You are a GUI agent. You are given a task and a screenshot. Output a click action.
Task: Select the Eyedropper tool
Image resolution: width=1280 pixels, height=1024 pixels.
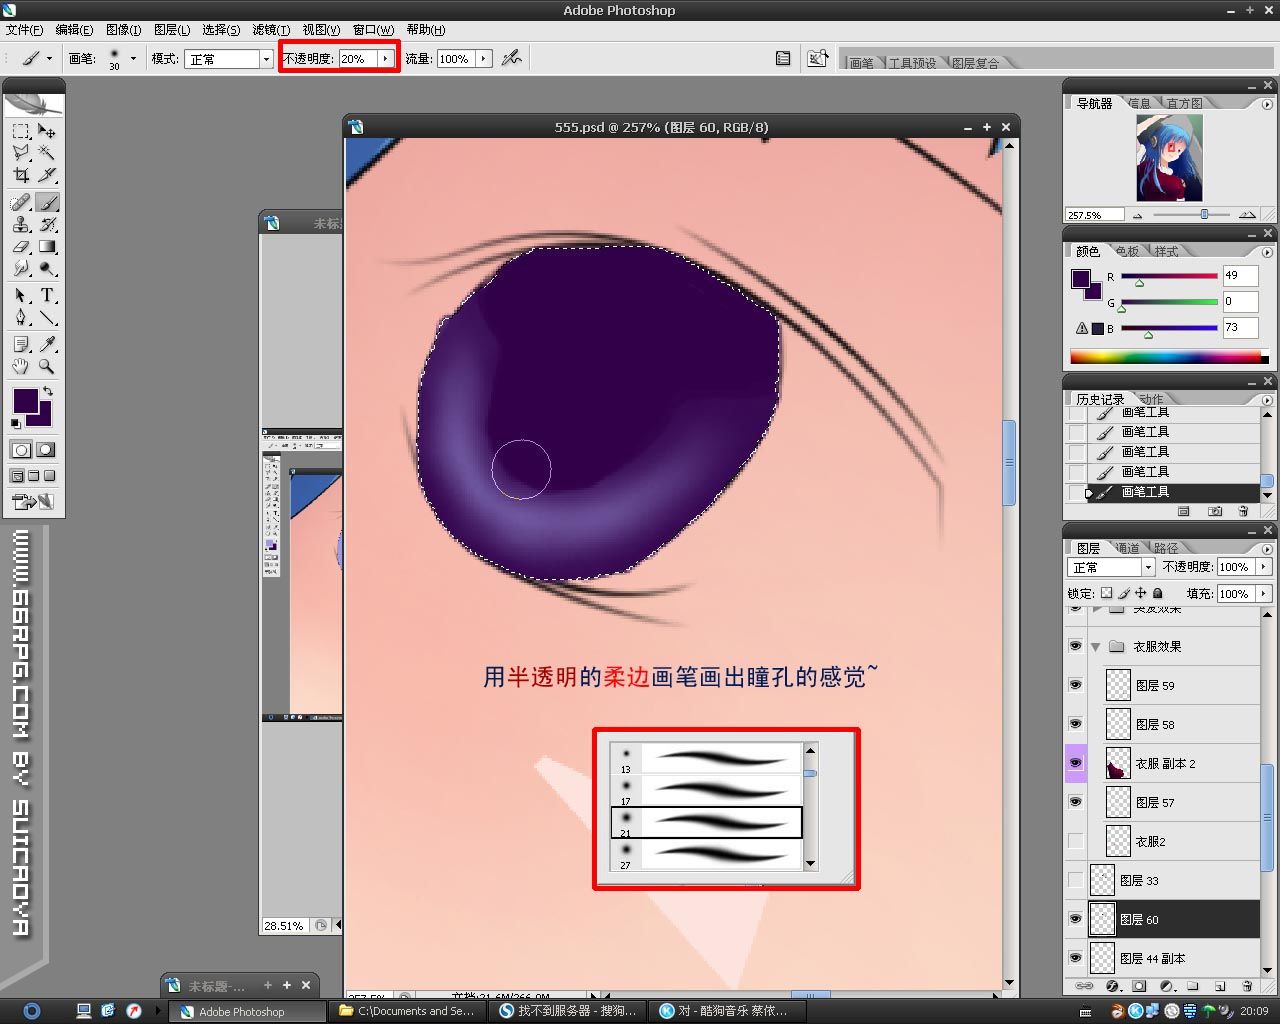[x=47, y=344]
